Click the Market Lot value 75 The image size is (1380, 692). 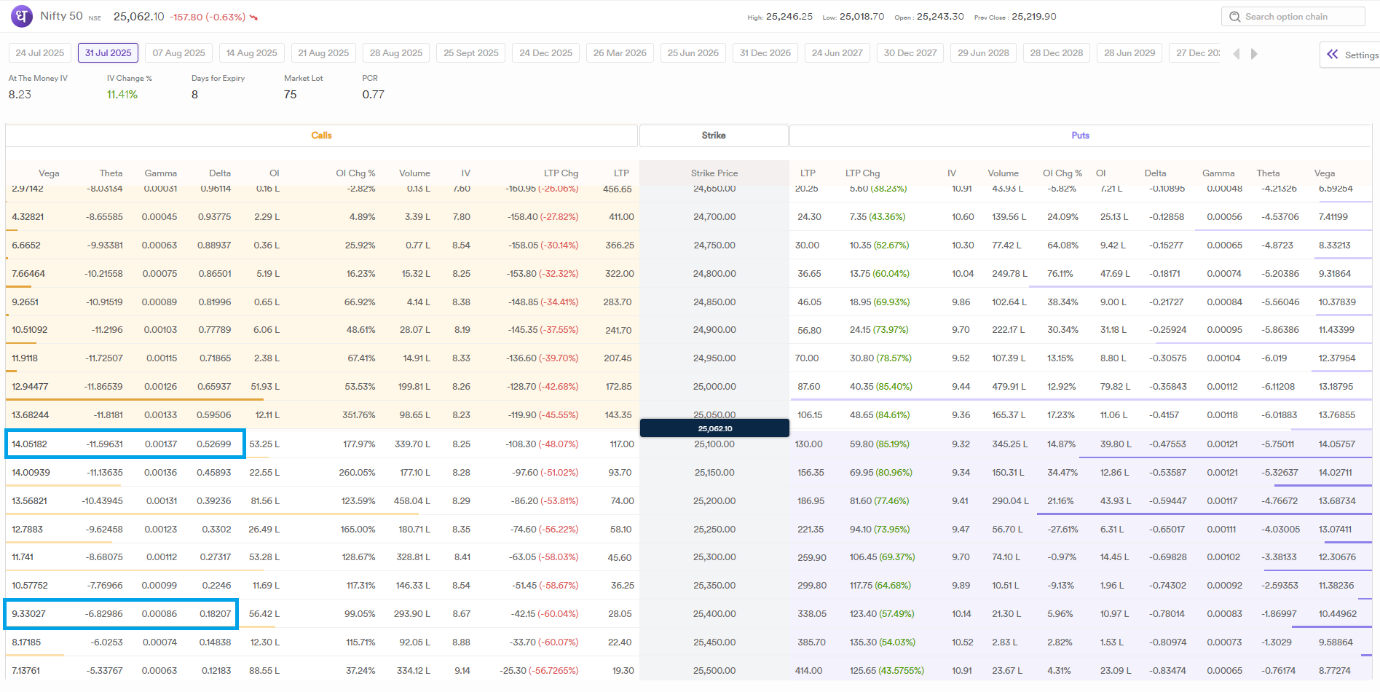click(290, 94)
